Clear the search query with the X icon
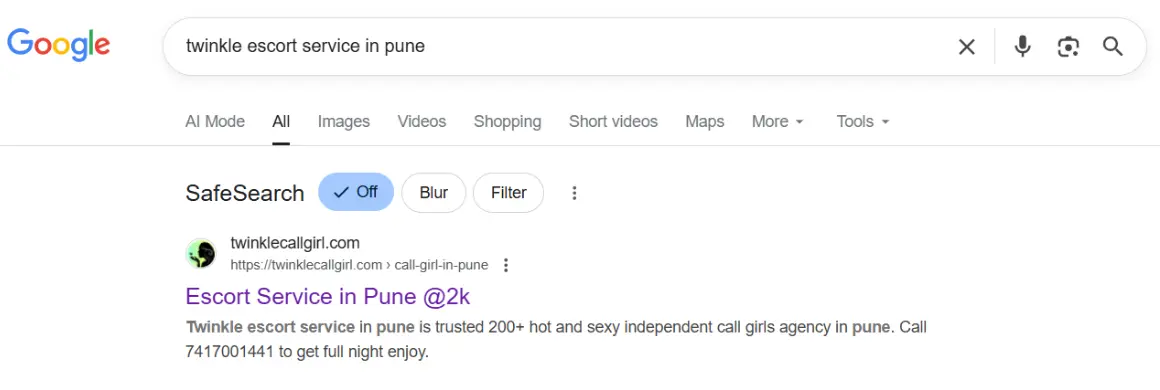 [x=966, y=47]
